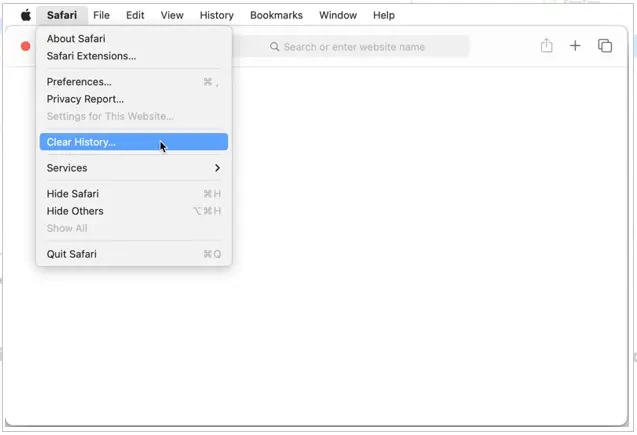Select Clear History… menu item
The width and height of the screenshot is (637, 435).
click(x=134, y=142)
